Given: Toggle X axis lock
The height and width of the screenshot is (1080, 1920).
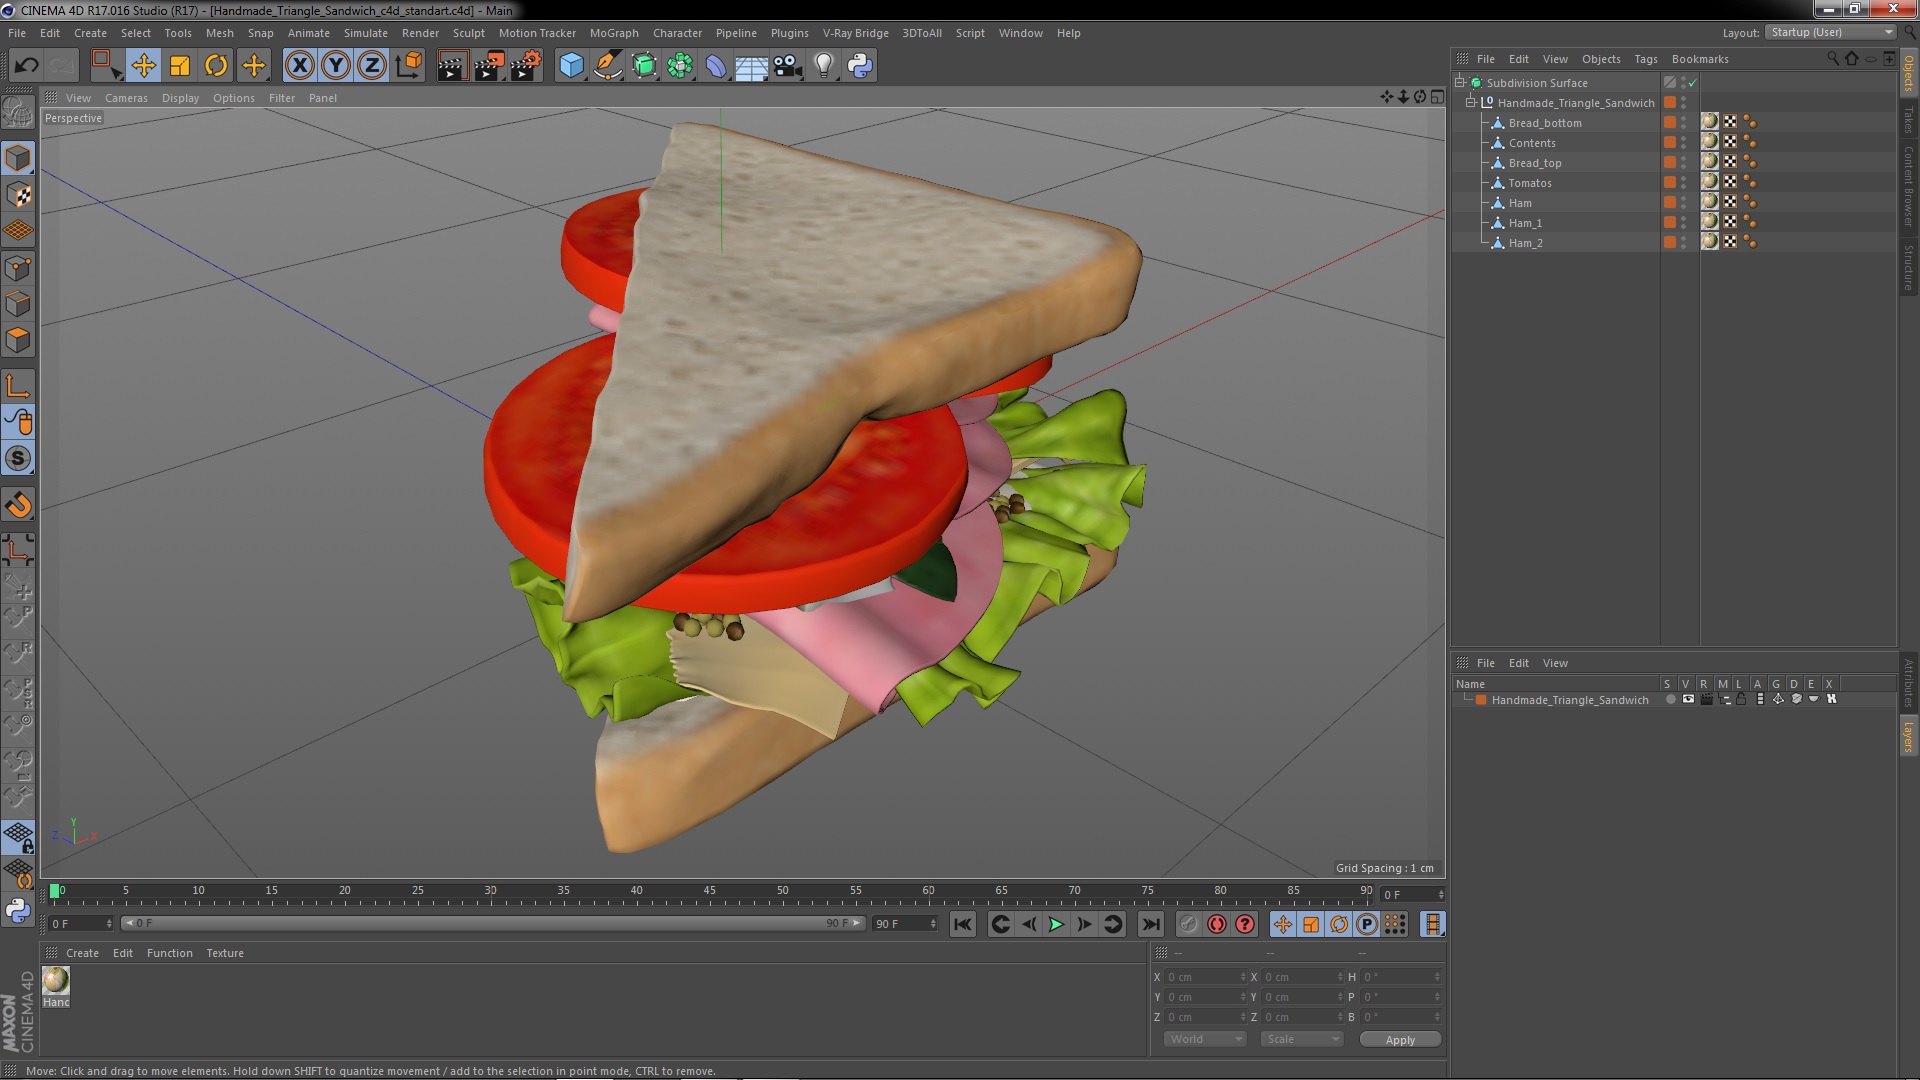Looking at the screenshot, I should pos(299,66).
